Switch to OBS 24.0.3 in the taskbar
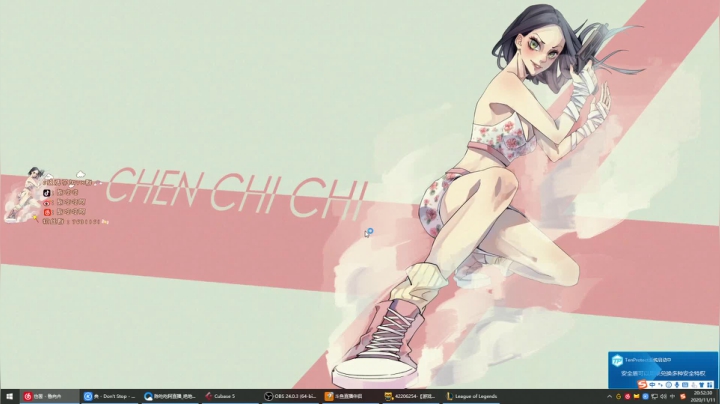The height and width of the screenshot is (404, 720). tap(291, 396)
